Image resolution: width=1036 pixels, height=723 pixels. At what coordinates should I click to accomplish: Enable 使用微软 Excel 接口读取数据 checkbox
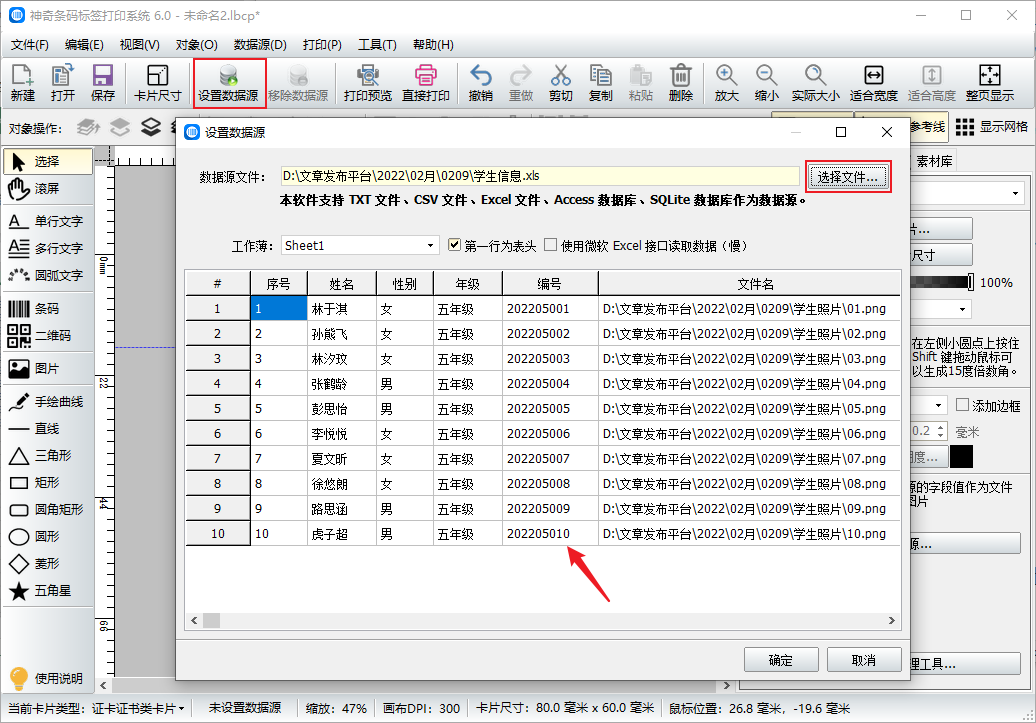coord(551,245)
